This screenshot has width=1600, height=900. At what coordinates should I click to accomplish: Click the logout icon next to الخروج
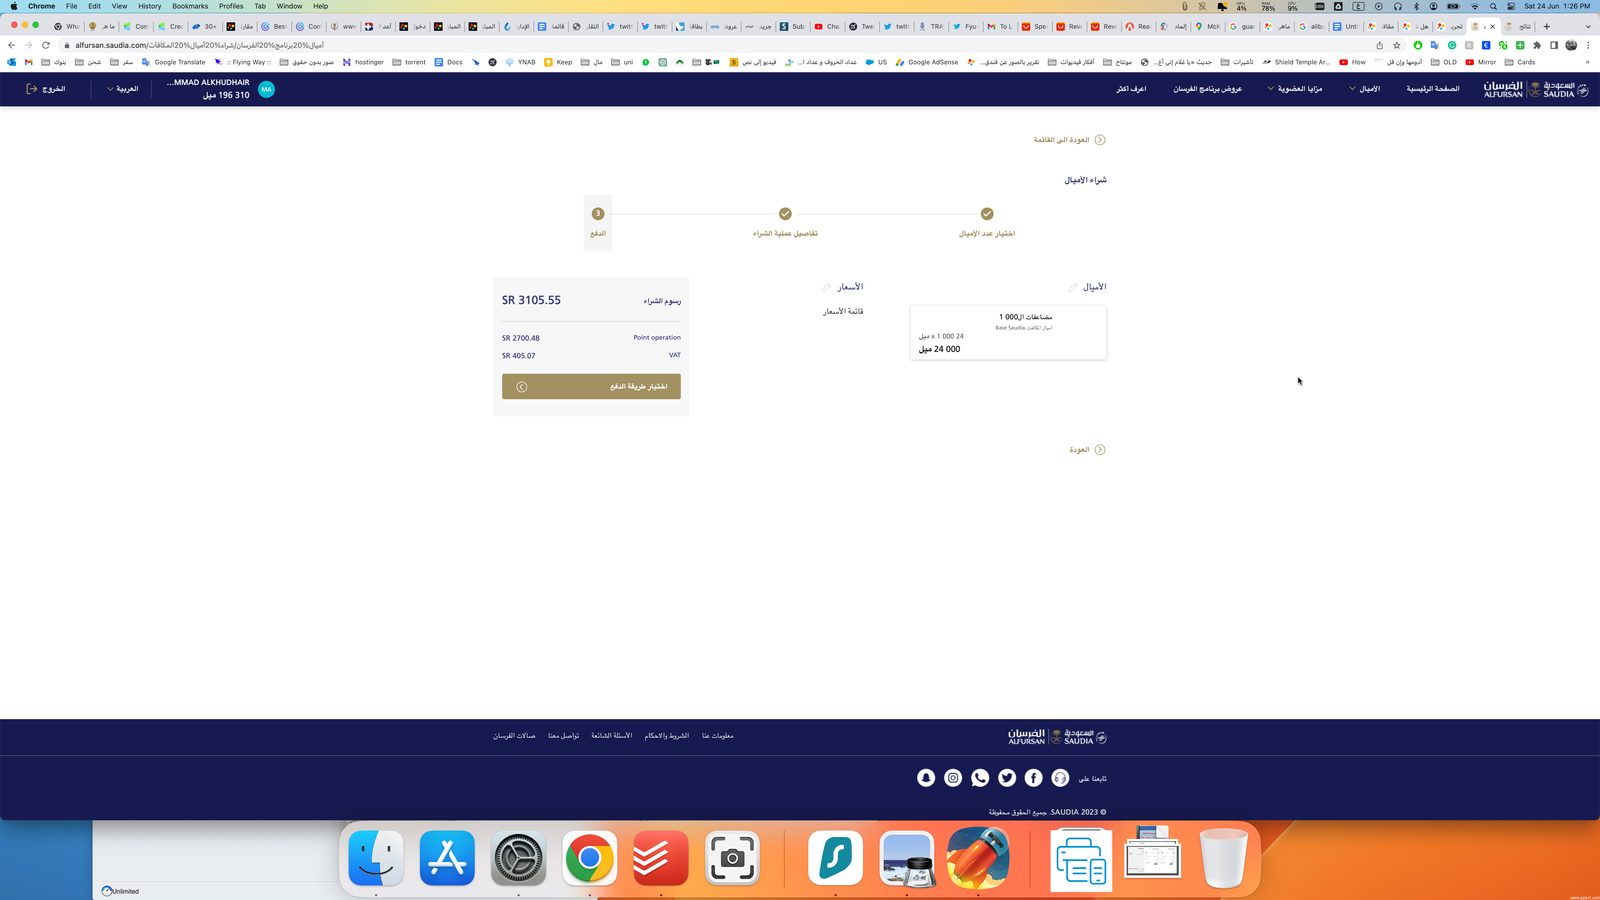(32, 89)
